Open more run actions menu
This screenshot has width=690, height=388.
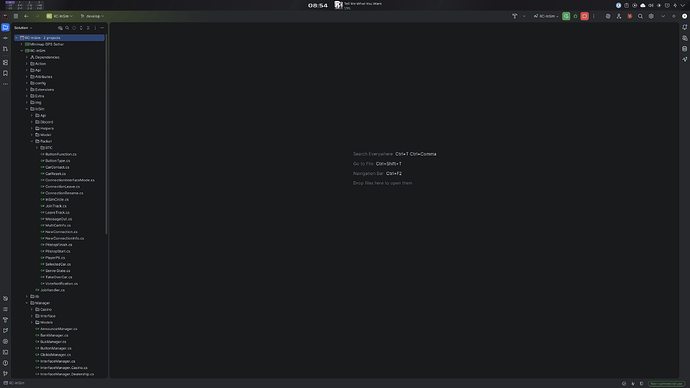pyautogui.click(x=594, y=16)
